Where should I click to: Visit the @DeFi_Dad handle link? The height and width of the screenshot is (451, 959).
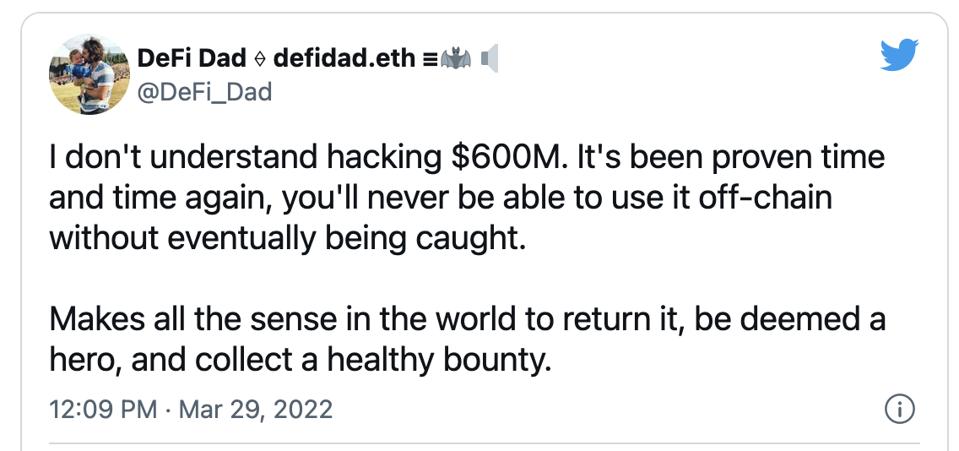204,92
